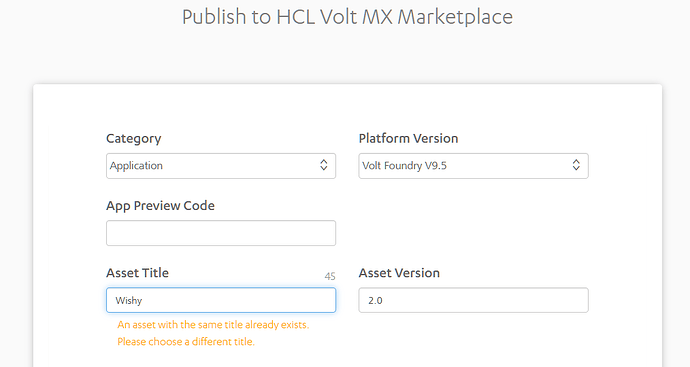Click the 'An asset with the same title already exists.' message
The height and width of the screenshot is (367, 690).
point(213,325)
